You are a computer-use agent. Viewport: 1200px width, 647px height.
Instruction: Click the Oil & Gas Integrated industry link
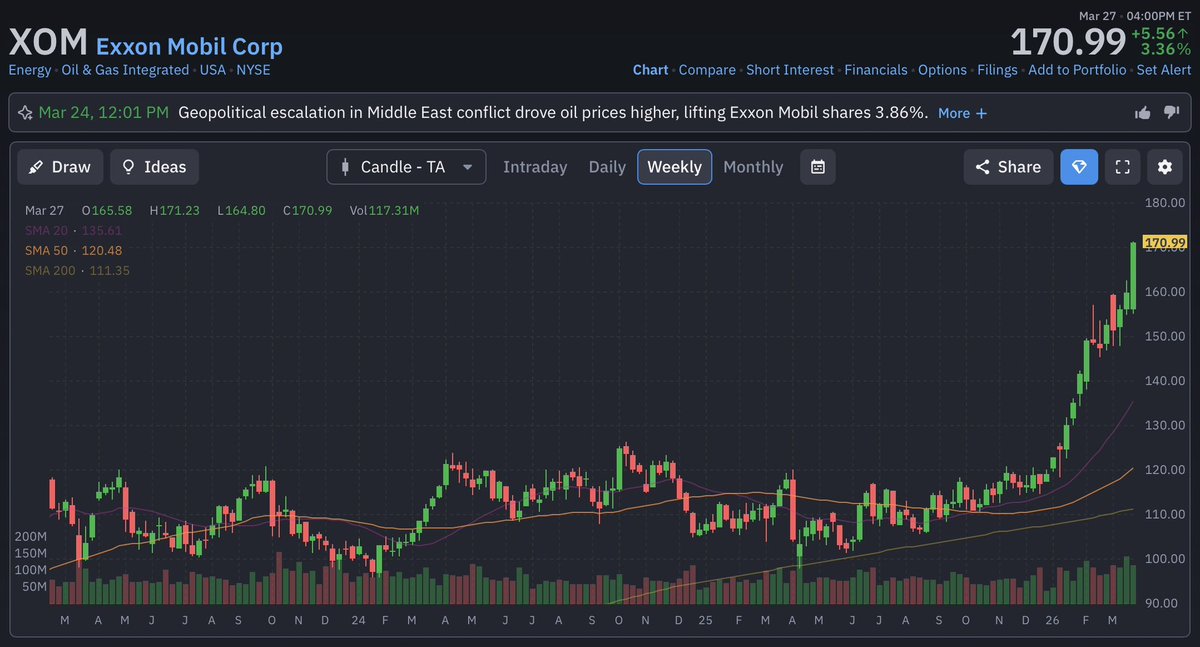pyautogui.click(x=125, y=70)
